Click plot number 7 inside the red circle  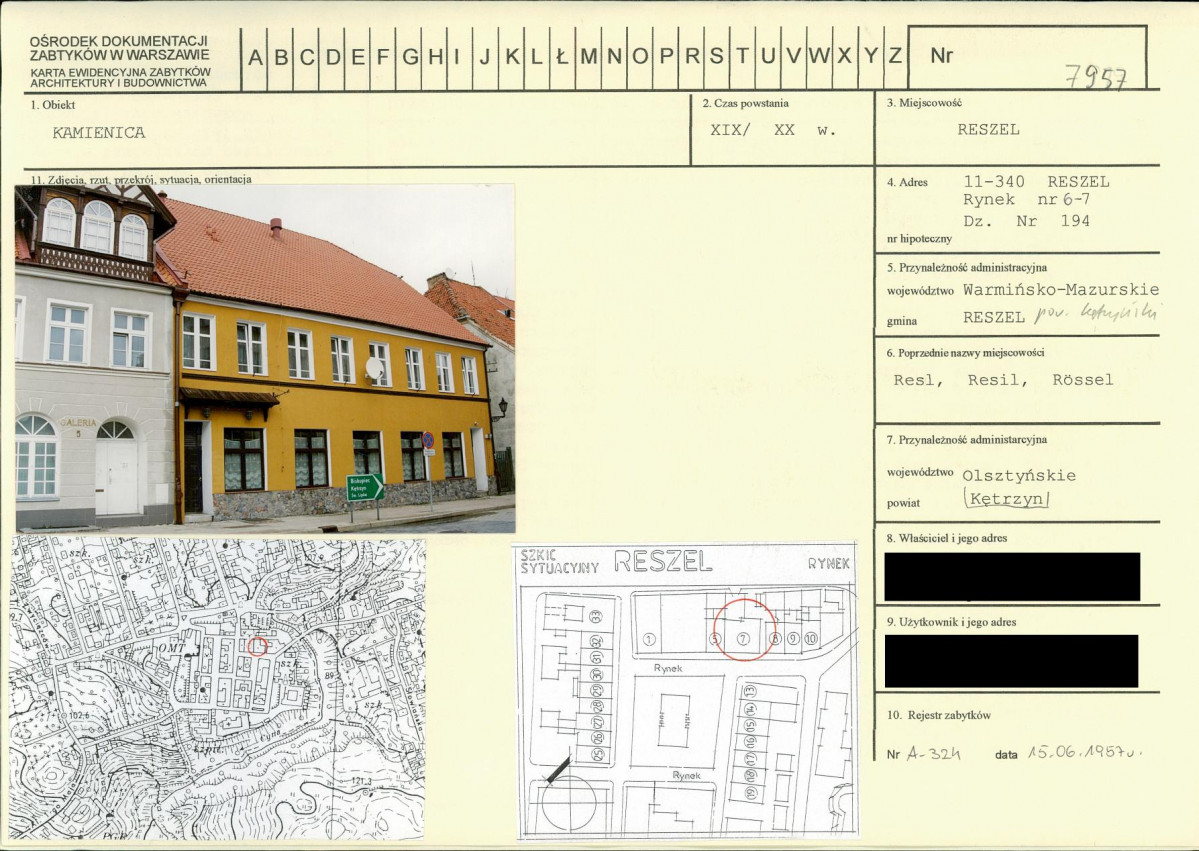tap(742, 638)
